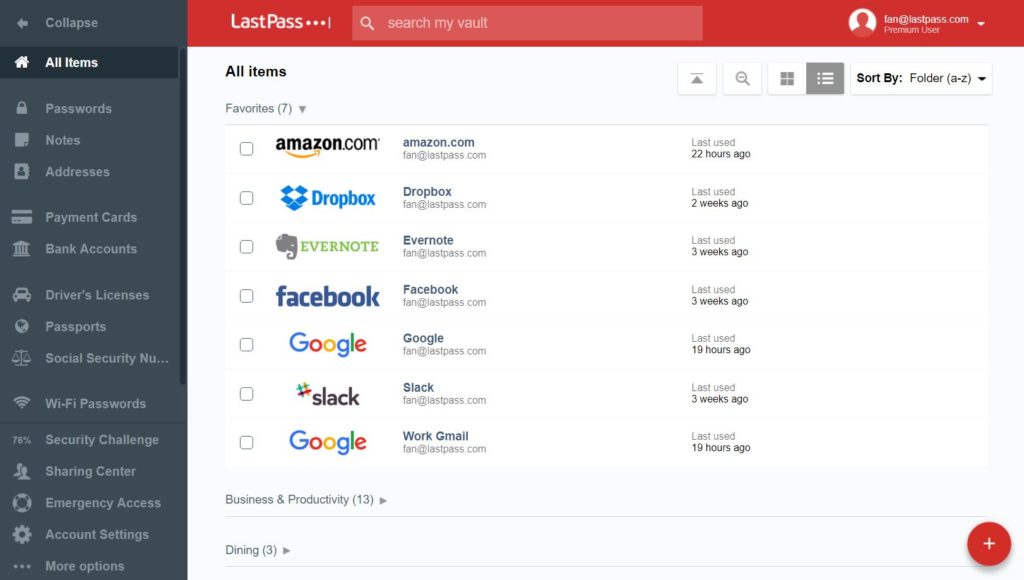This screenshot has width=1024, height=580.
Task: Click the Evernote site logo
Action: click(x=327, y=246)
